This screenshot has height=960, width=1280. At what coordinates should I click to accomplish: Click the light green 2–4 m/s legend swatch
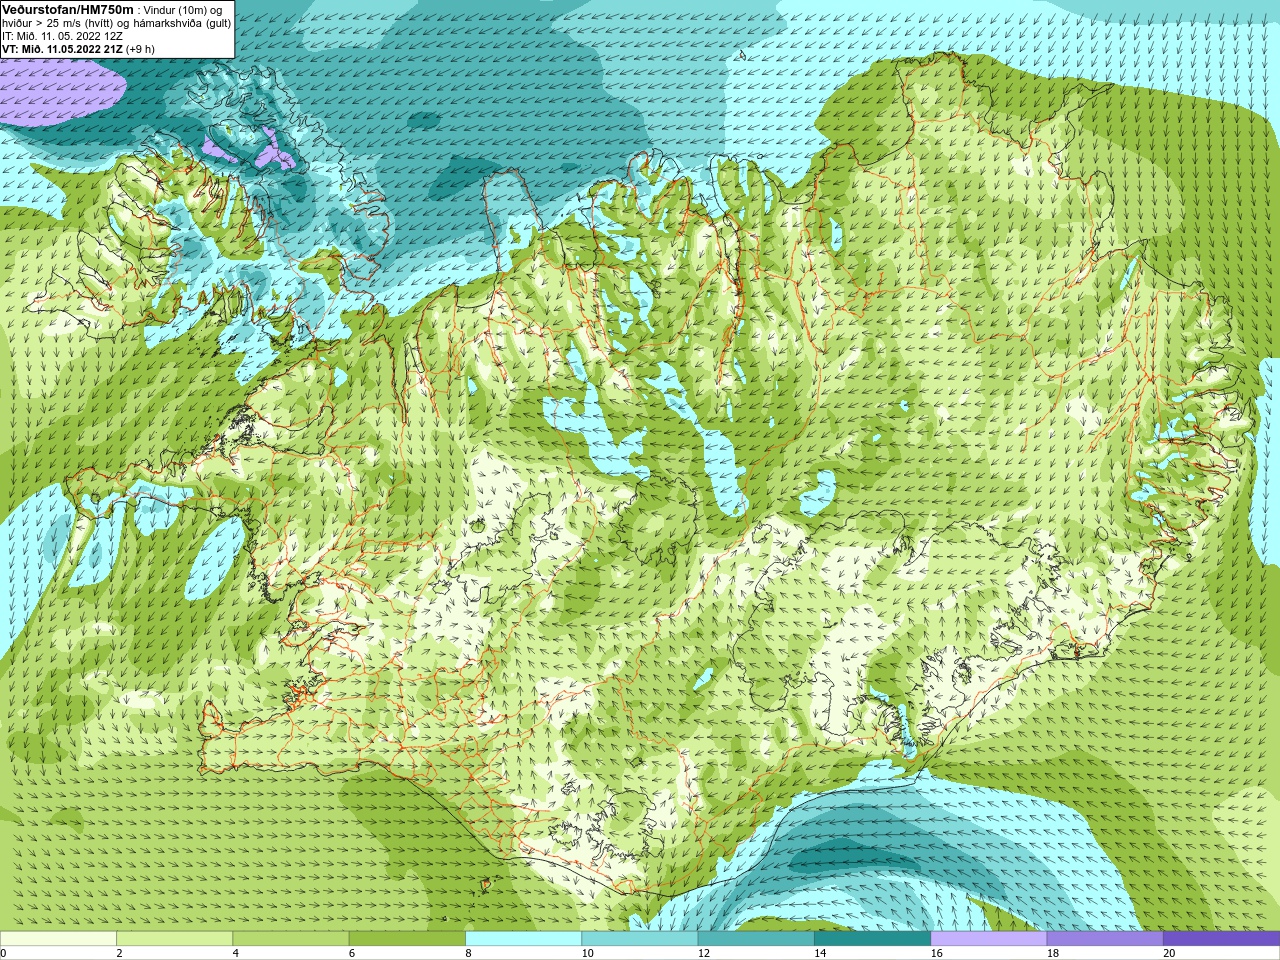[174, 939]
